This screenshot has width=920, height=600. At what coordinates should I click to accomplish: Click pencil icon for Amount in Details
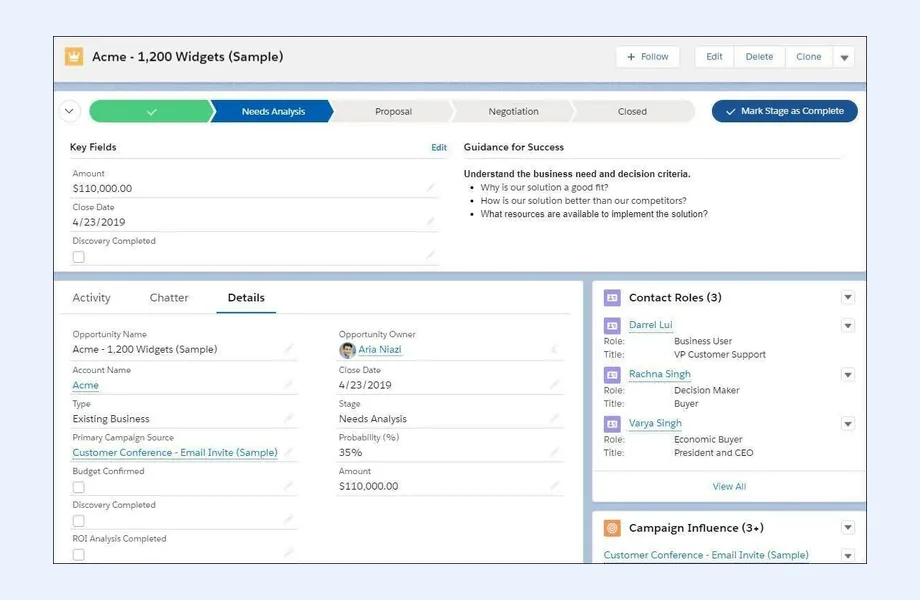[x=554, y=486]
